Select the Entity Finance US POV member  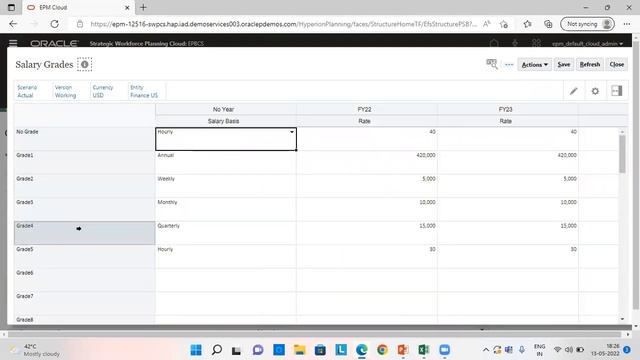click(x=144, y=91)
